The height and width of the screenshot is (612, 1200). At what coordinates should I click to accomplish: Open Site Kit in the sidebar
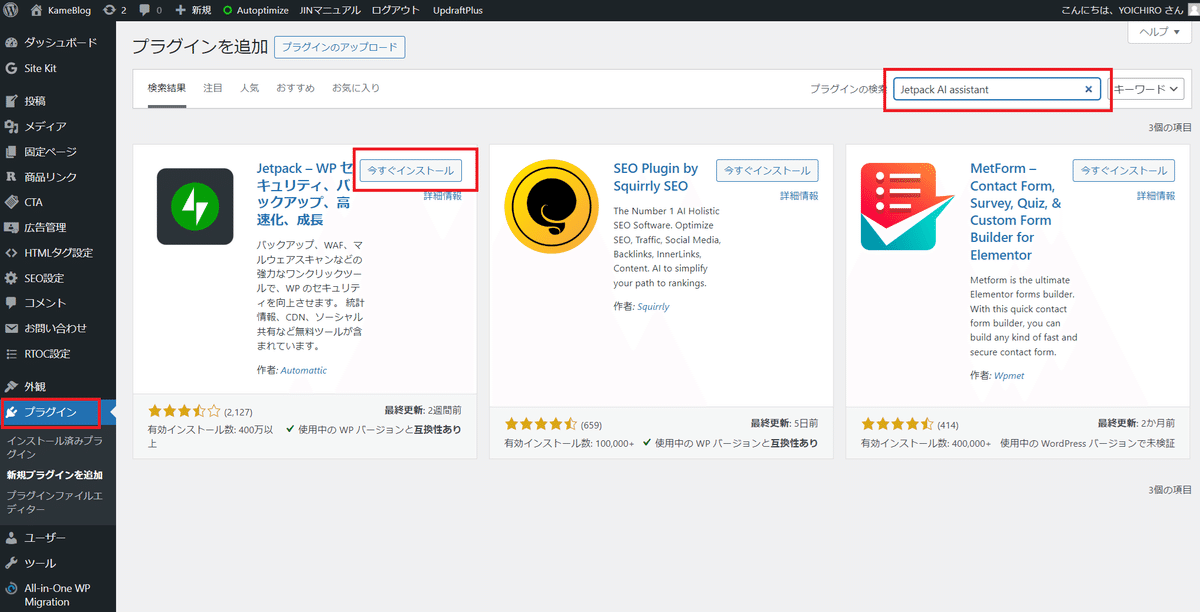[x=58, y=69]
